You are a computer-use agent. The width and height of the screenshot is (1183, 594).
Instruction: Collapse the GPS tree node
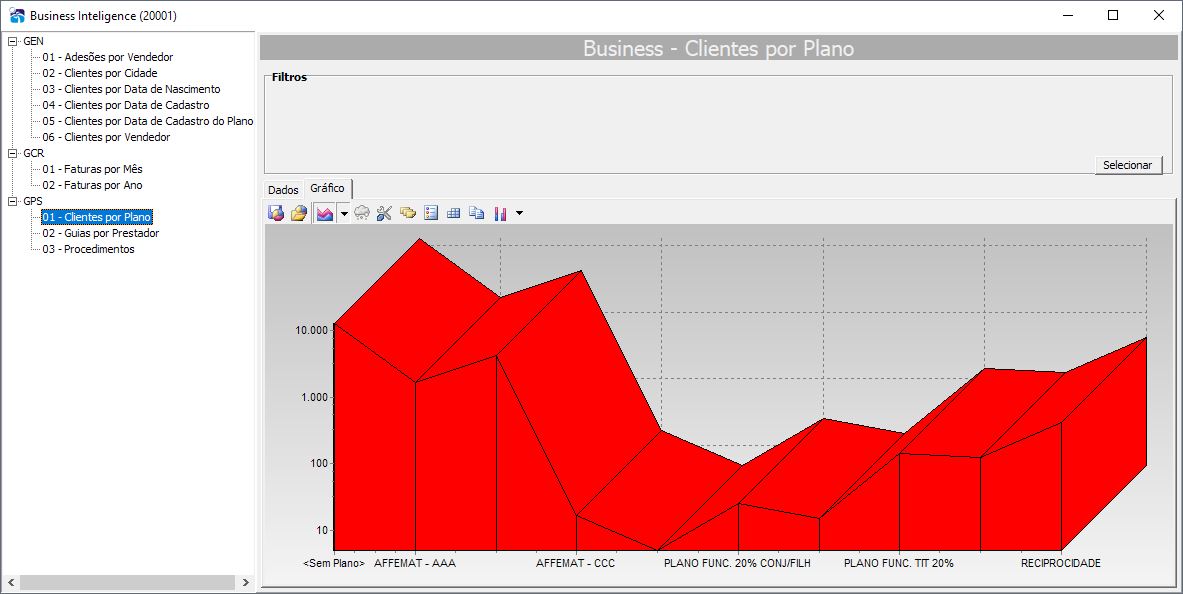tap(12, 202)
